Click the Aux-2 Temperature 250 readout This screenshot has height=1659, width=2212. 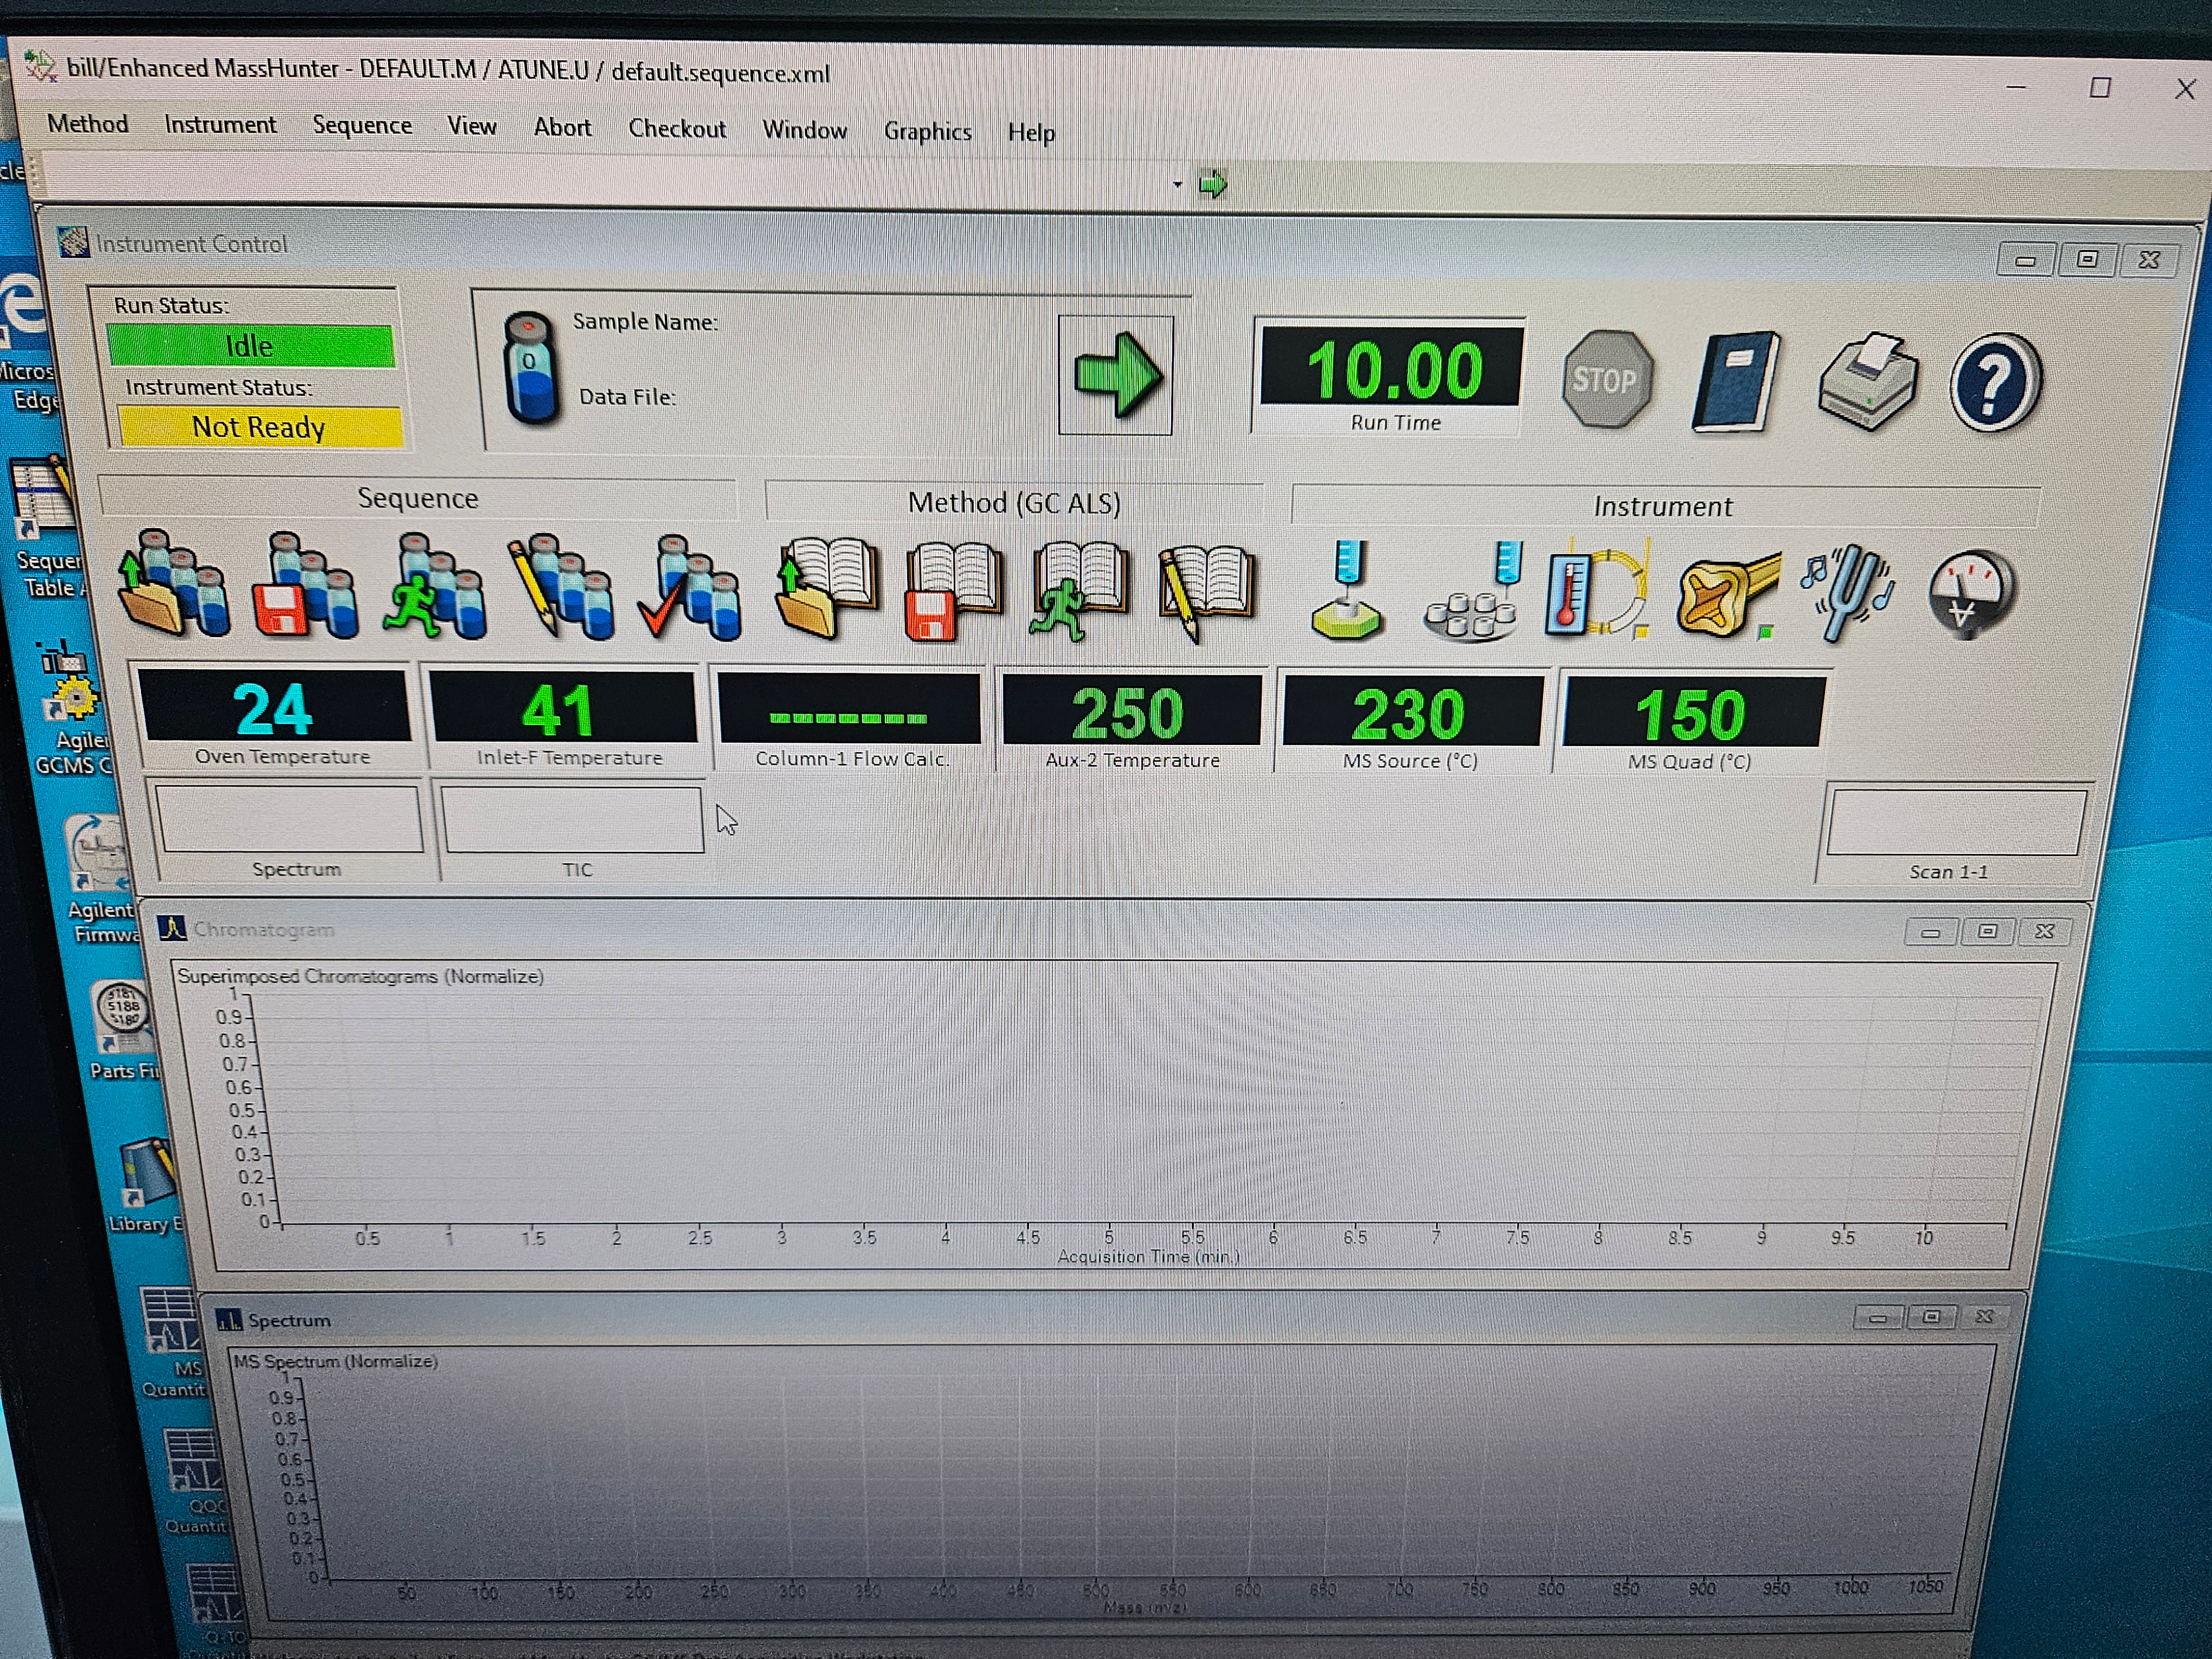click(1131, 711)
